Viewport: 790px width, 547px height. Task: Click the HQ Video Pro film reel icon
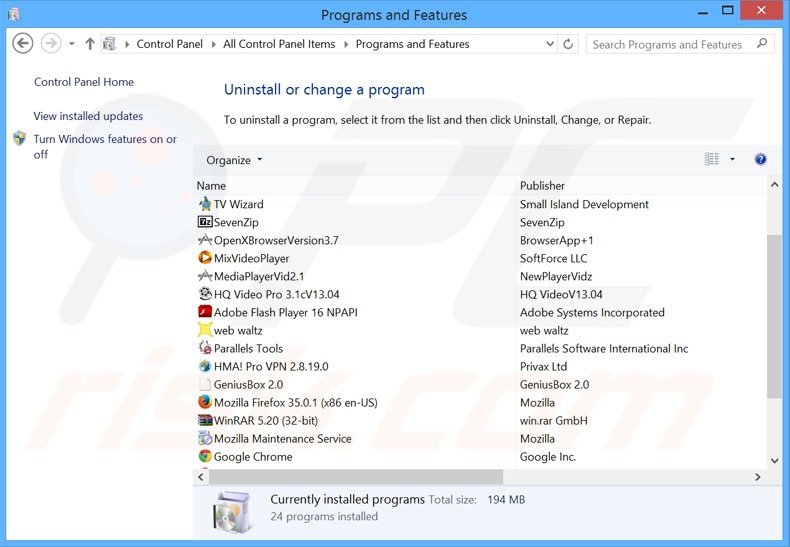point(205,294)
